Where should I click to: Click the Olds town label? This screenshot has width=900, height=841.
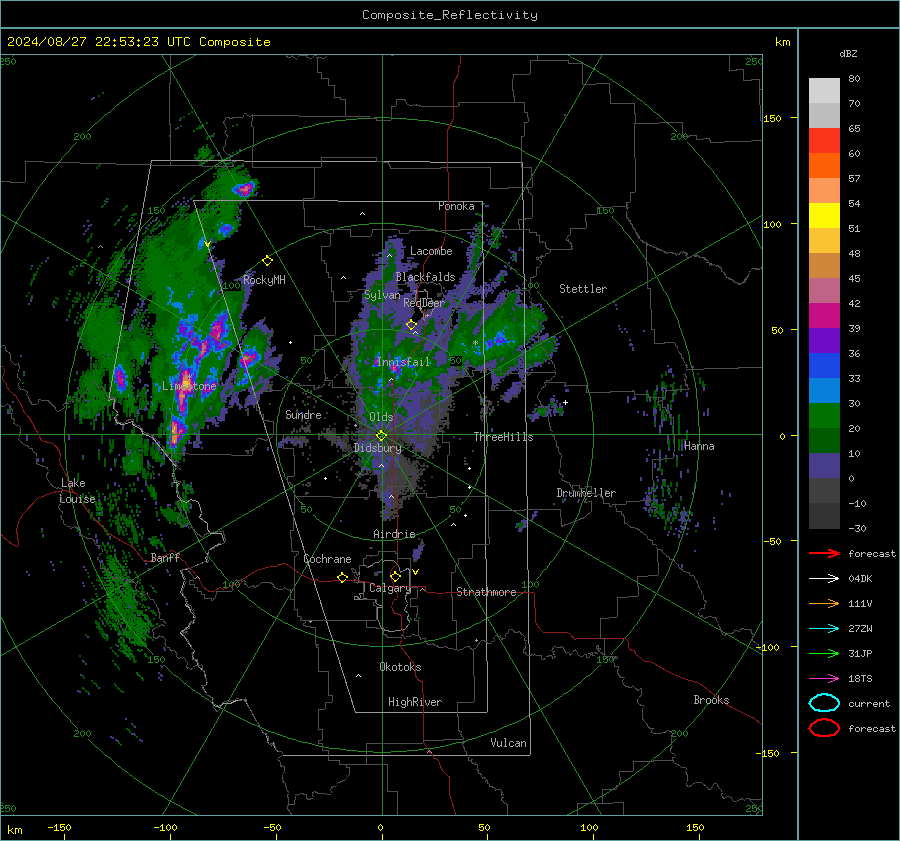pyautogui.click(x=381, y=417)
